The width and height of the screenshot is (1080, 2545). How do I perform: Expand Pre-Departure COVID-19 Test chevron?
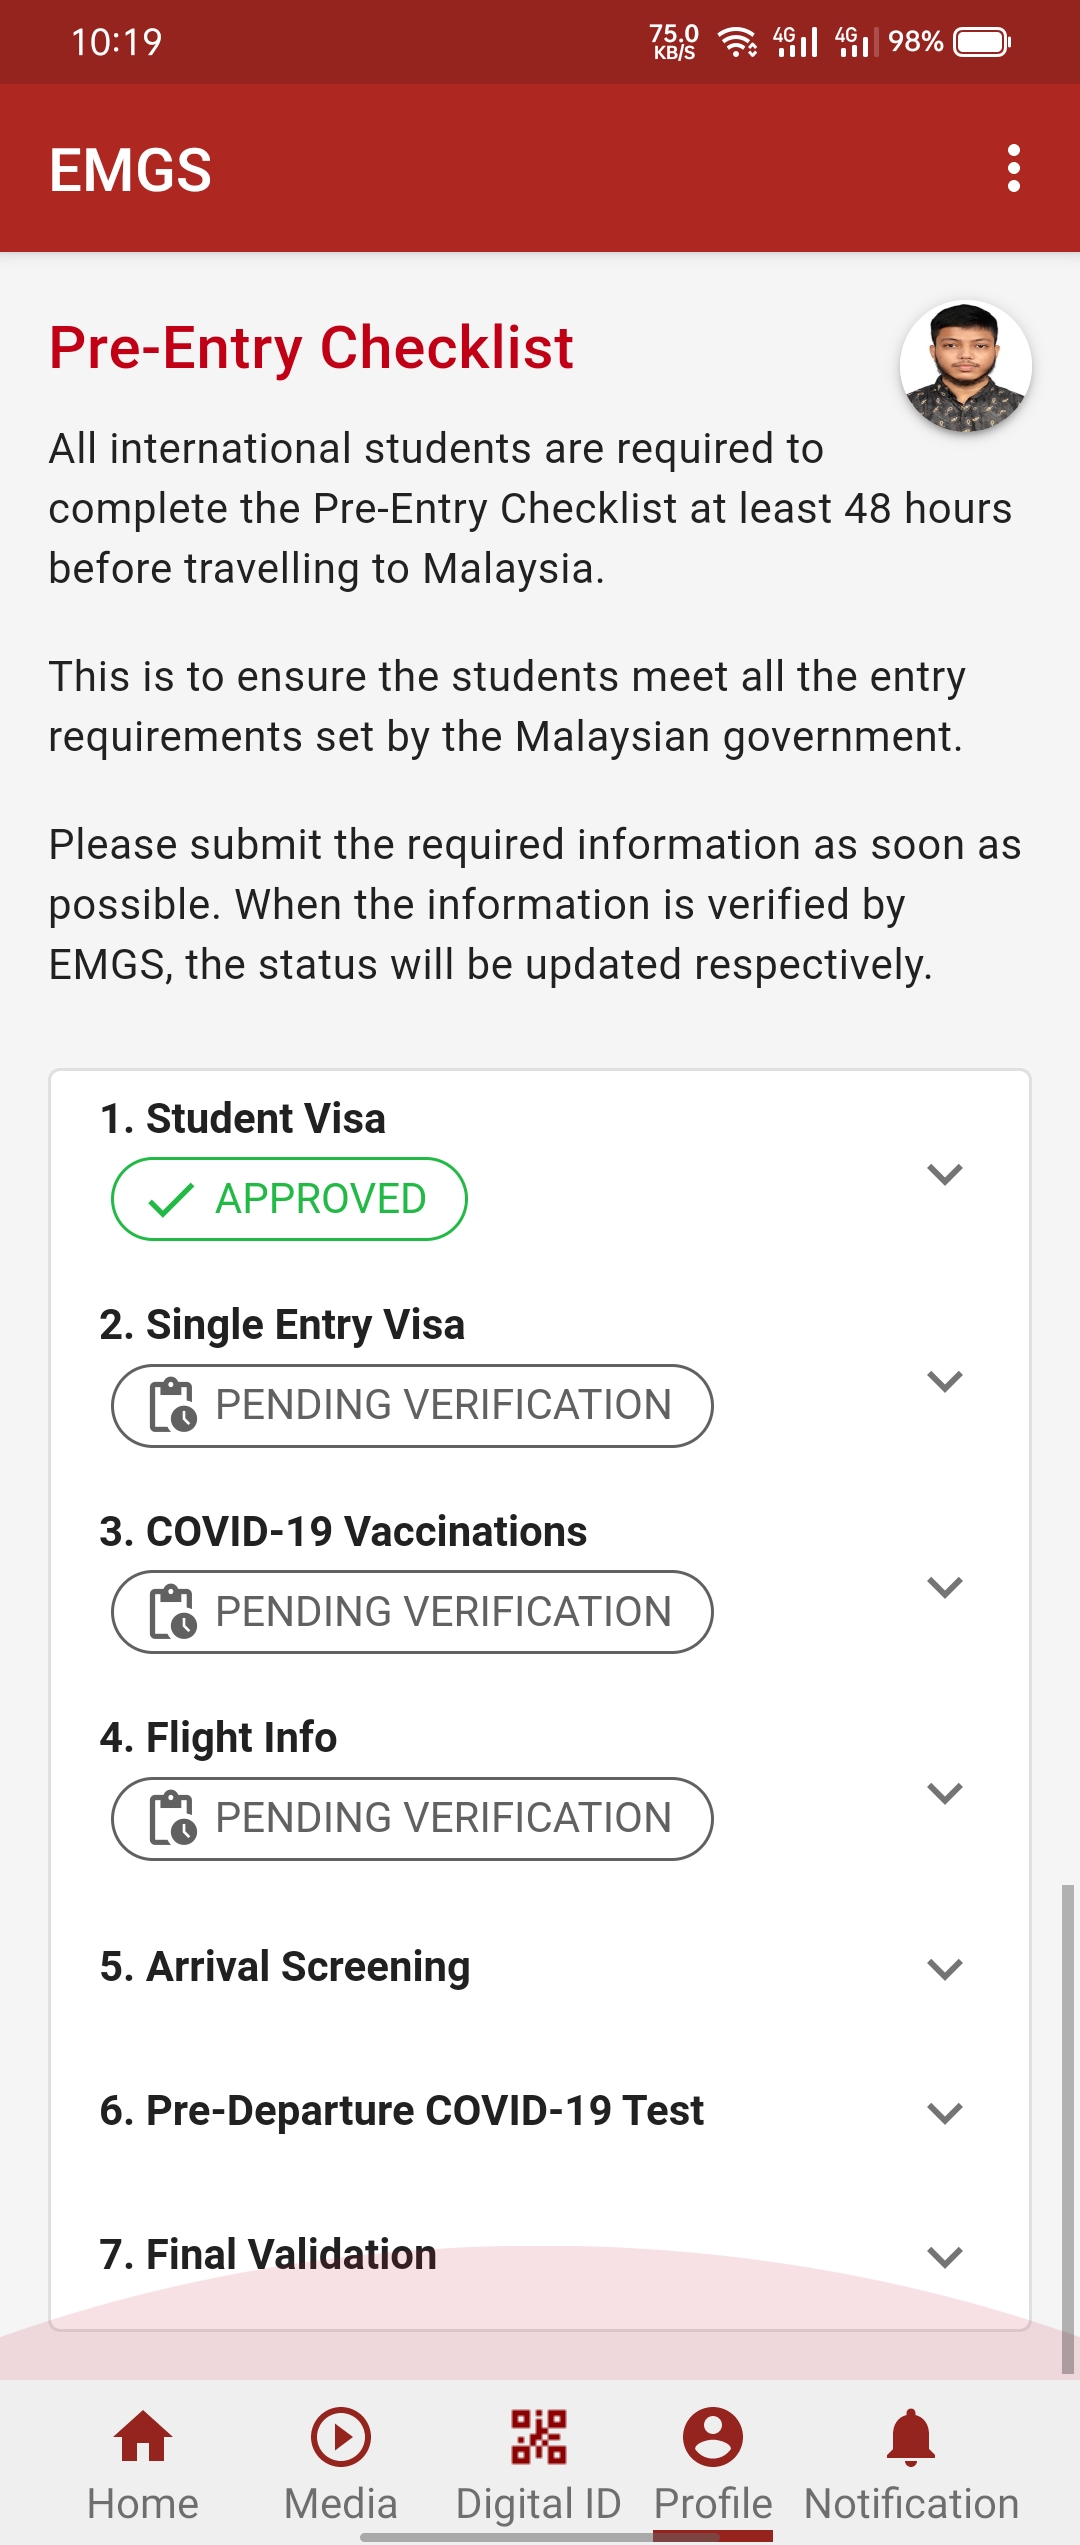click(x=945, y=2113)
